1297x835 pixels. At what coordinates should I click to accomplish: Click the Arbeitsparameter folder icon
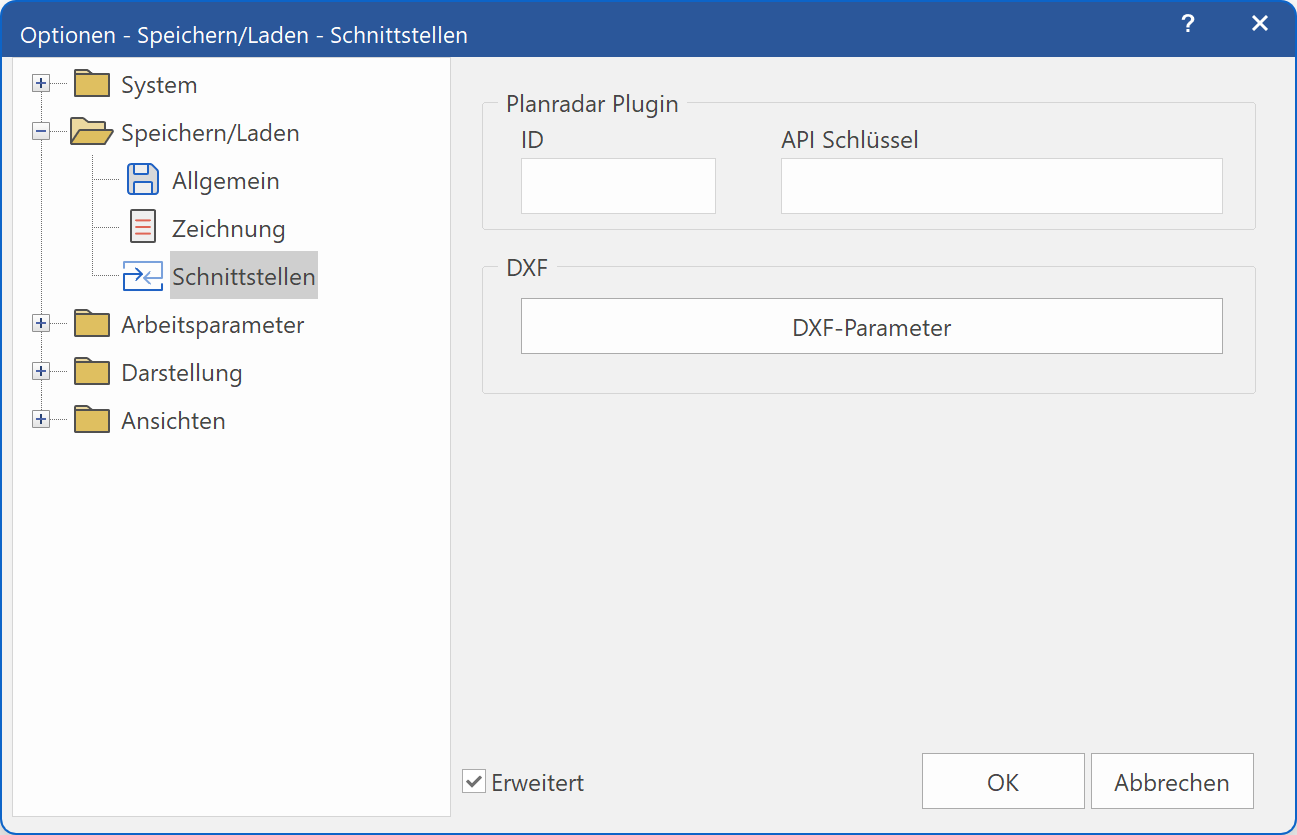click(91, 324)
